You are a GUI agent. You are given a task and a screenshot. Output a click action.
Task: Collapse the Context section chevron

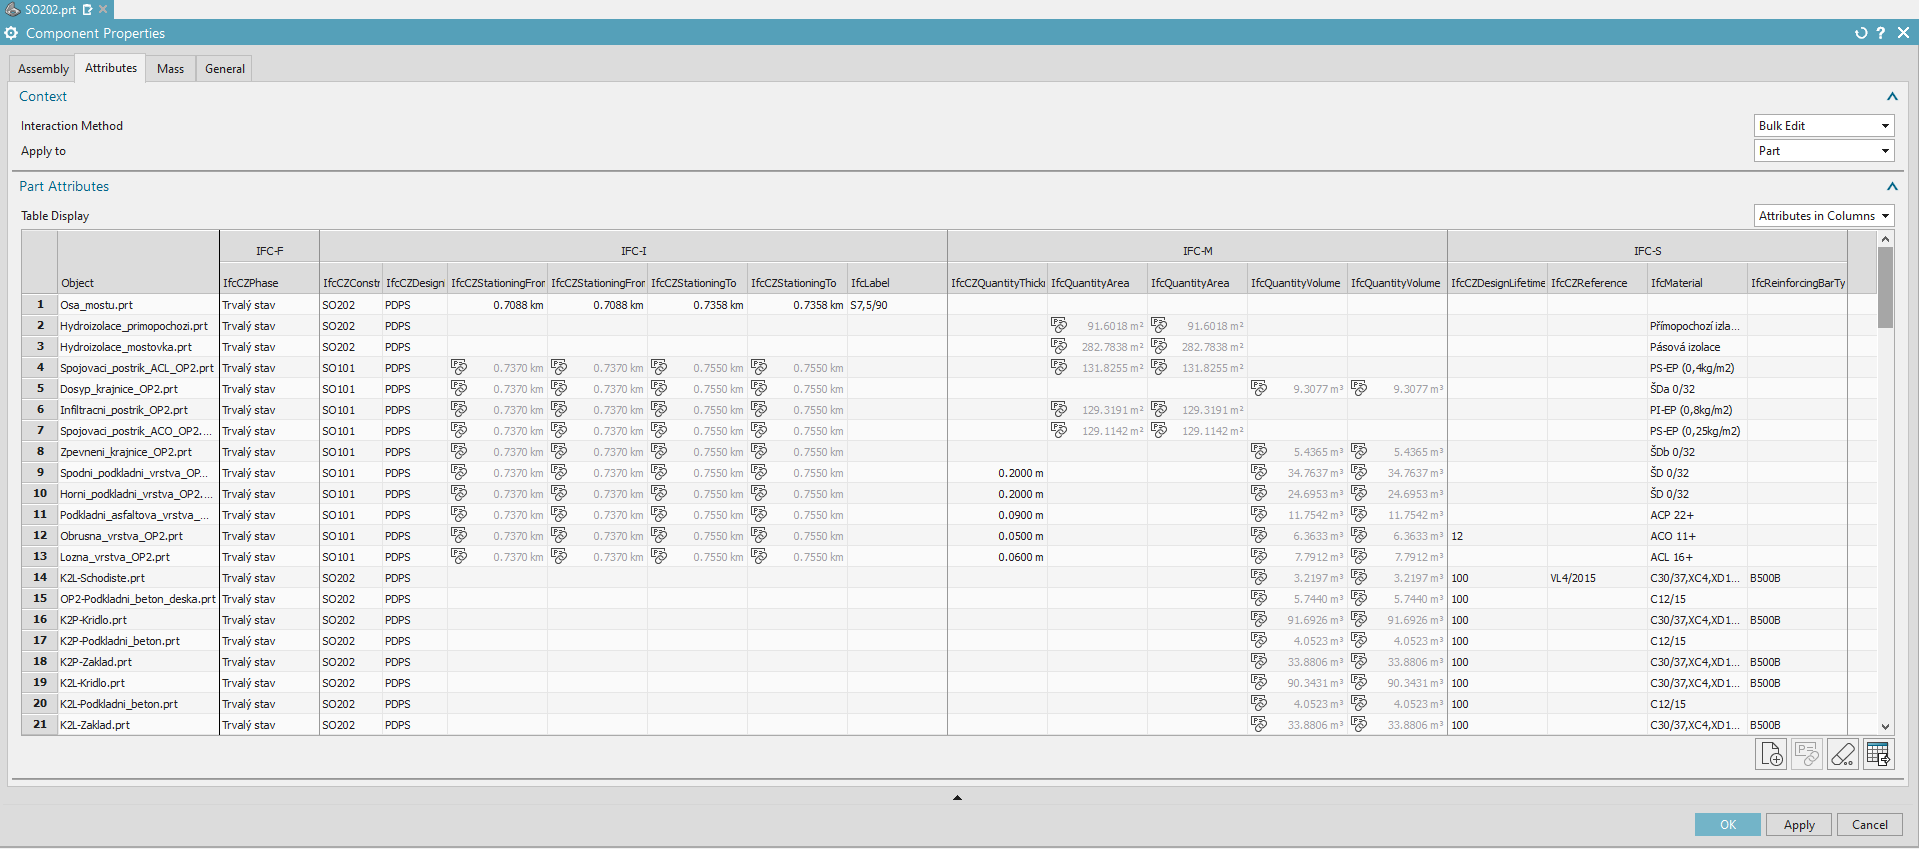pyautogui.click(x=1892, y=96)
